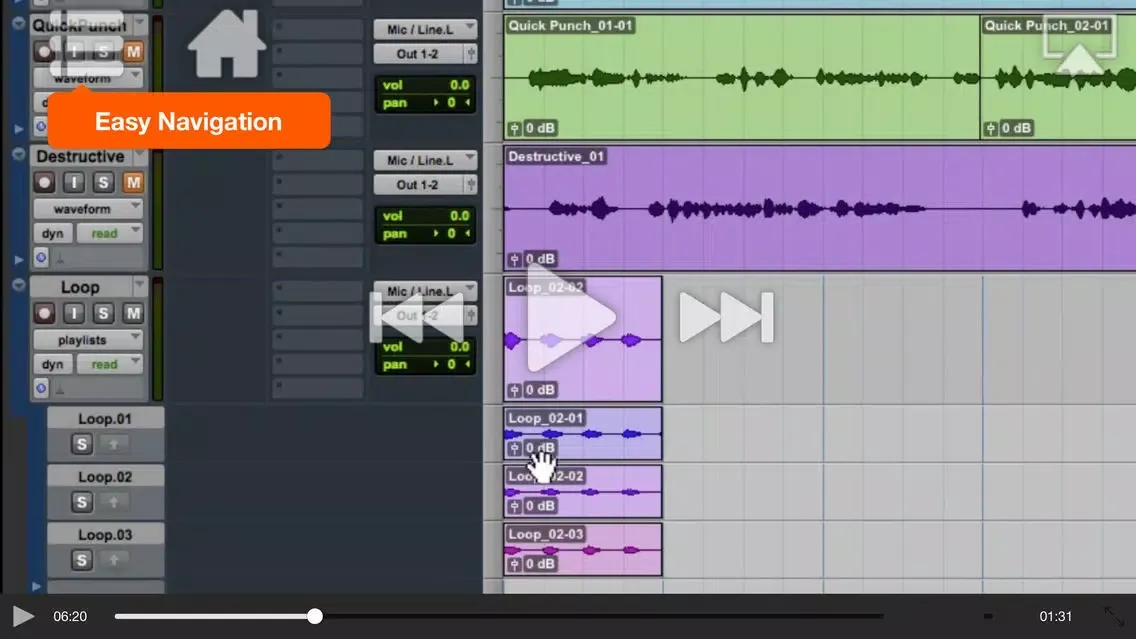
Task: Select the Quick Punch_01-01 clip
Action: [x=741, y=78]
